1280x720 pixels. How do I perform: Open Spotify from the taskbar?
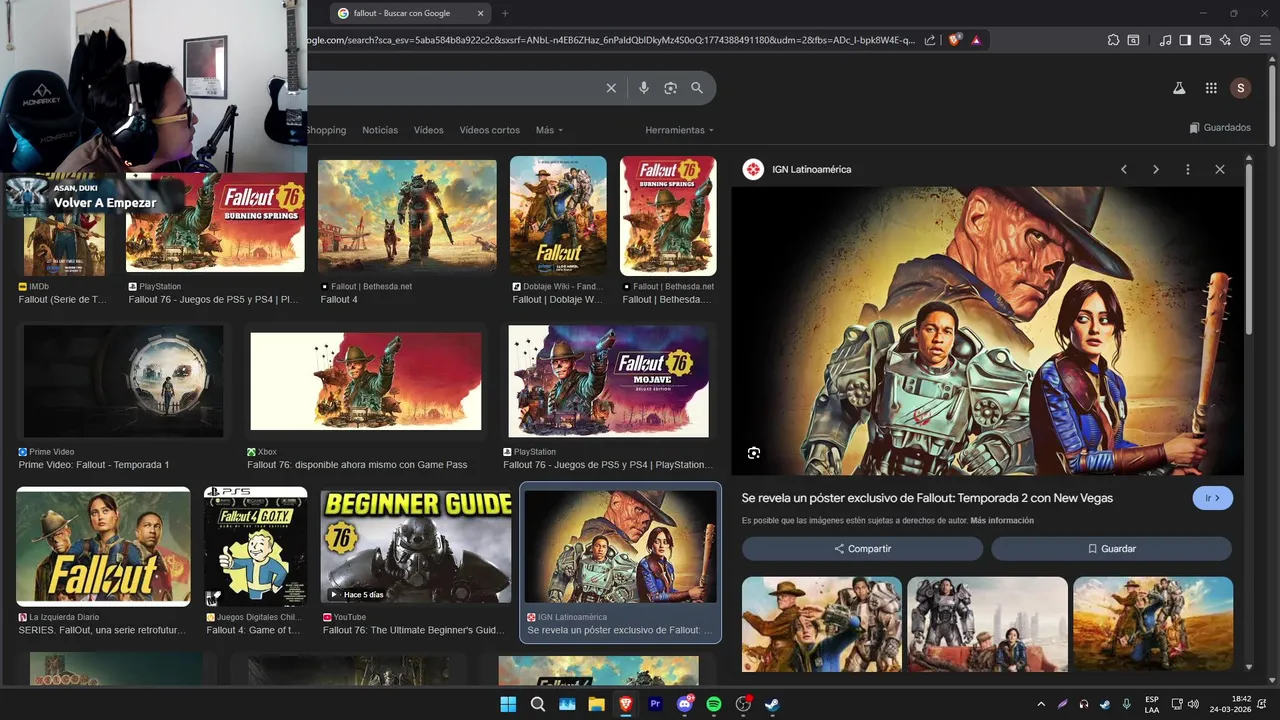pyautogui.click(x=714, y=704)
